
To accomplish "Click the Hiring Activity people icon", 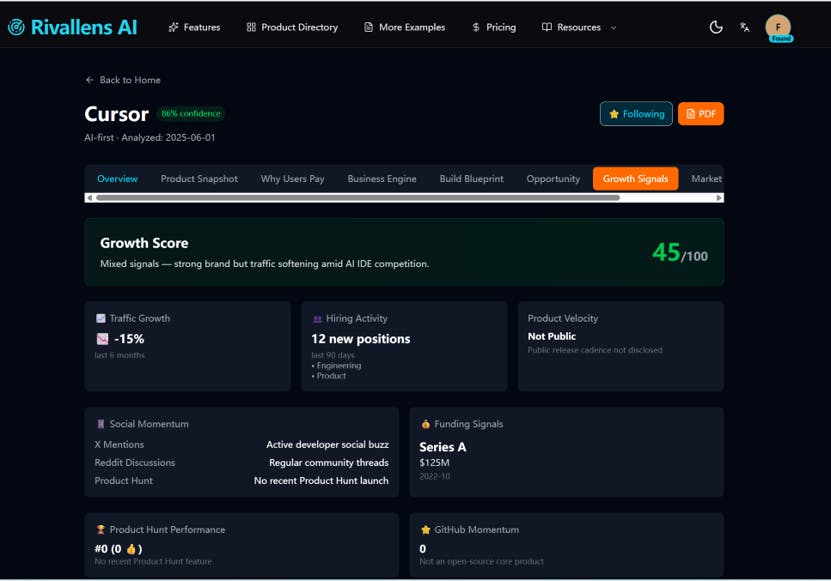I will pyautogui.click(x=317, y=319).
